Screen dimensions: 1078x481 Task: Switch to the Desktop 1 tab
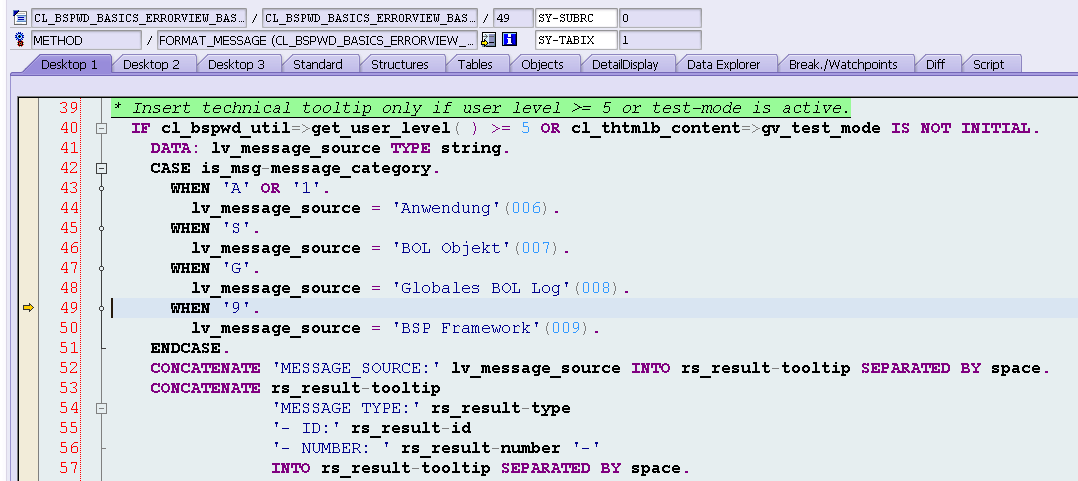(x=69, y=65)
